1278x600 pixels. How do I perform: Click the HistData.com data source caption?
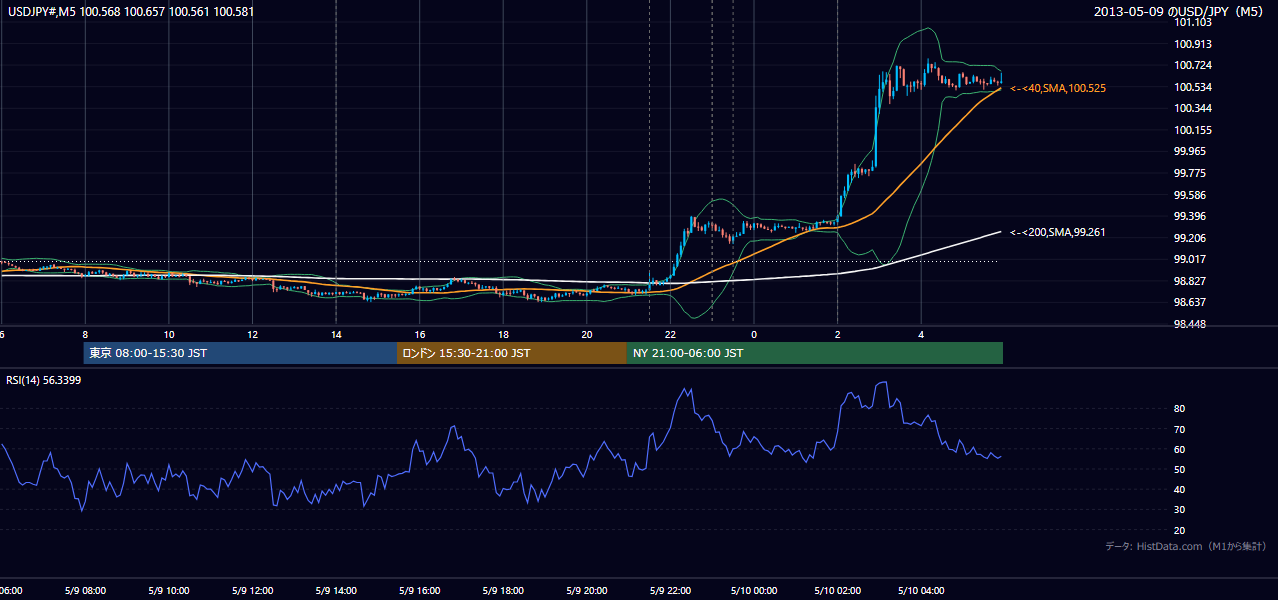pyautogui.click(x=1186, y=547)
